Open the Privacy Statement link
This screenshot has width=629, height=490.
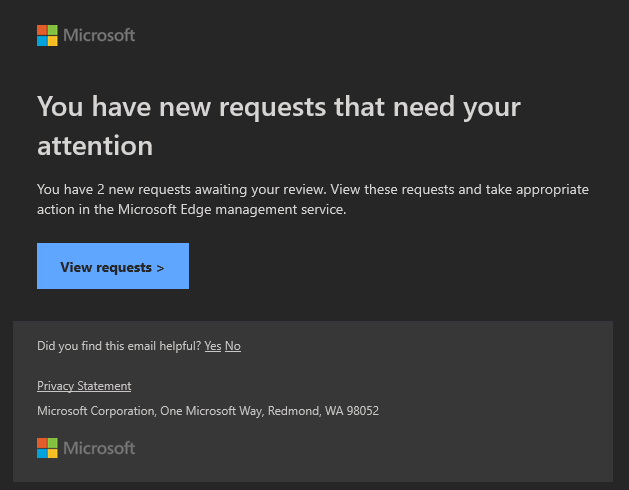coord(84,386)
